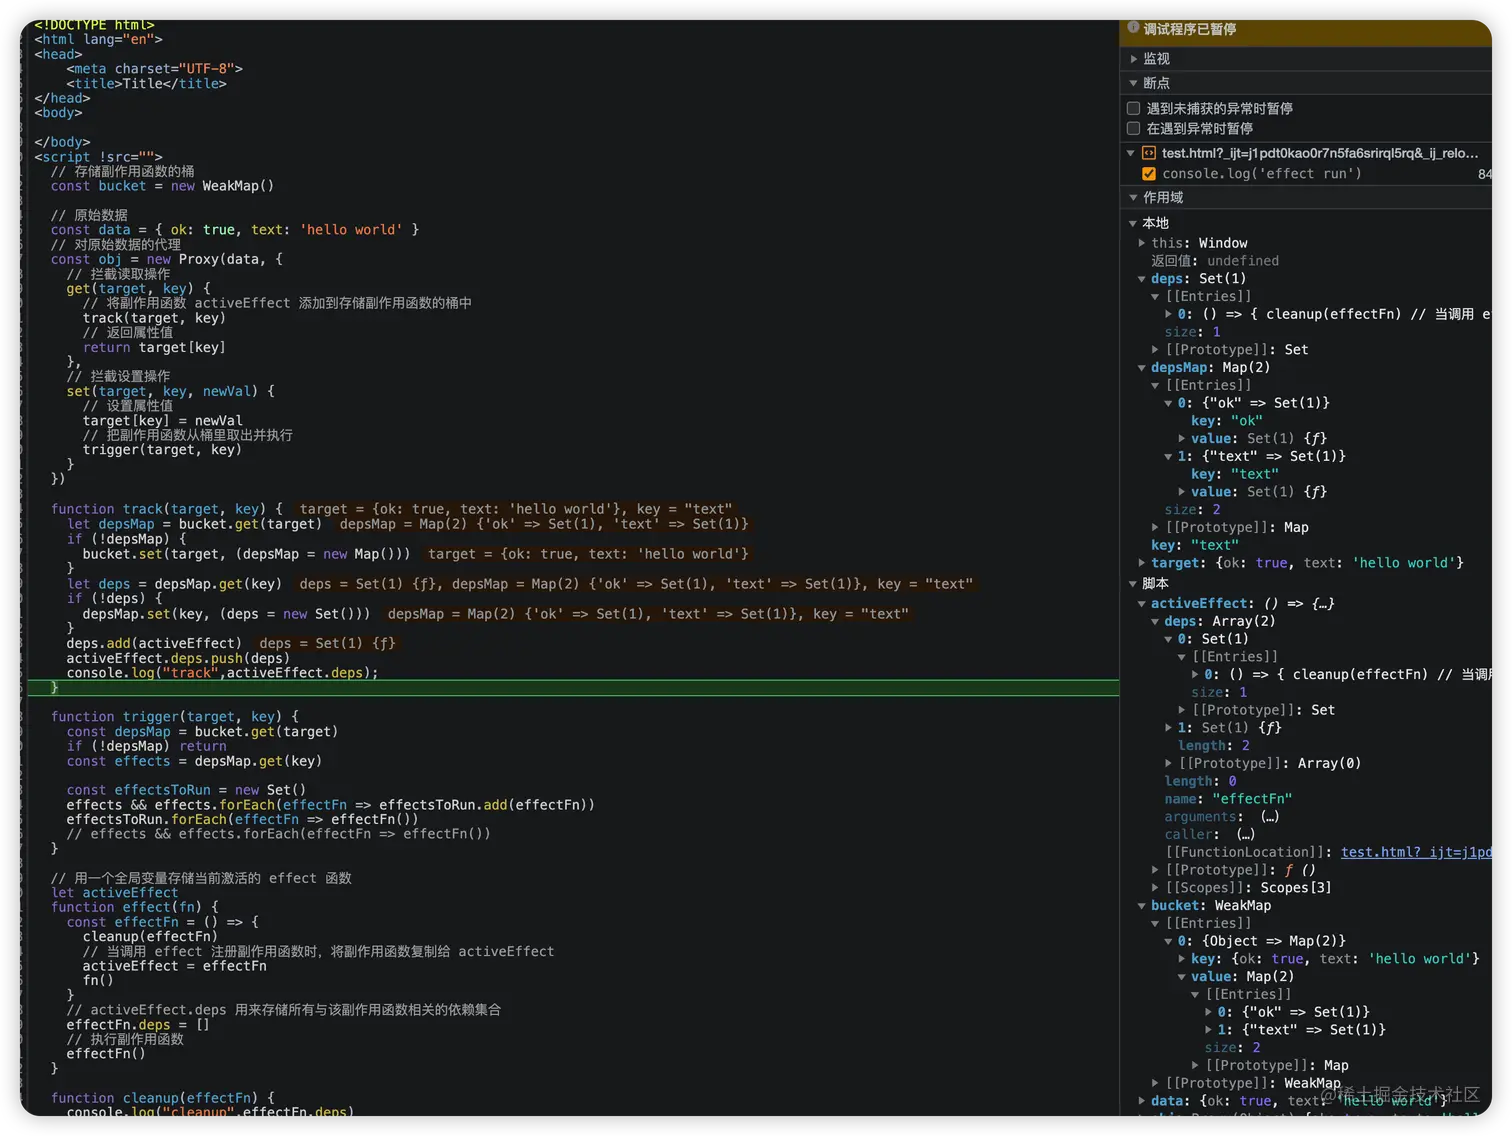The width and height of the screenshot is (1512, 1136).
Task: Click the 'function cleanup(effectFn)' code line
Action: (163, 1098)
